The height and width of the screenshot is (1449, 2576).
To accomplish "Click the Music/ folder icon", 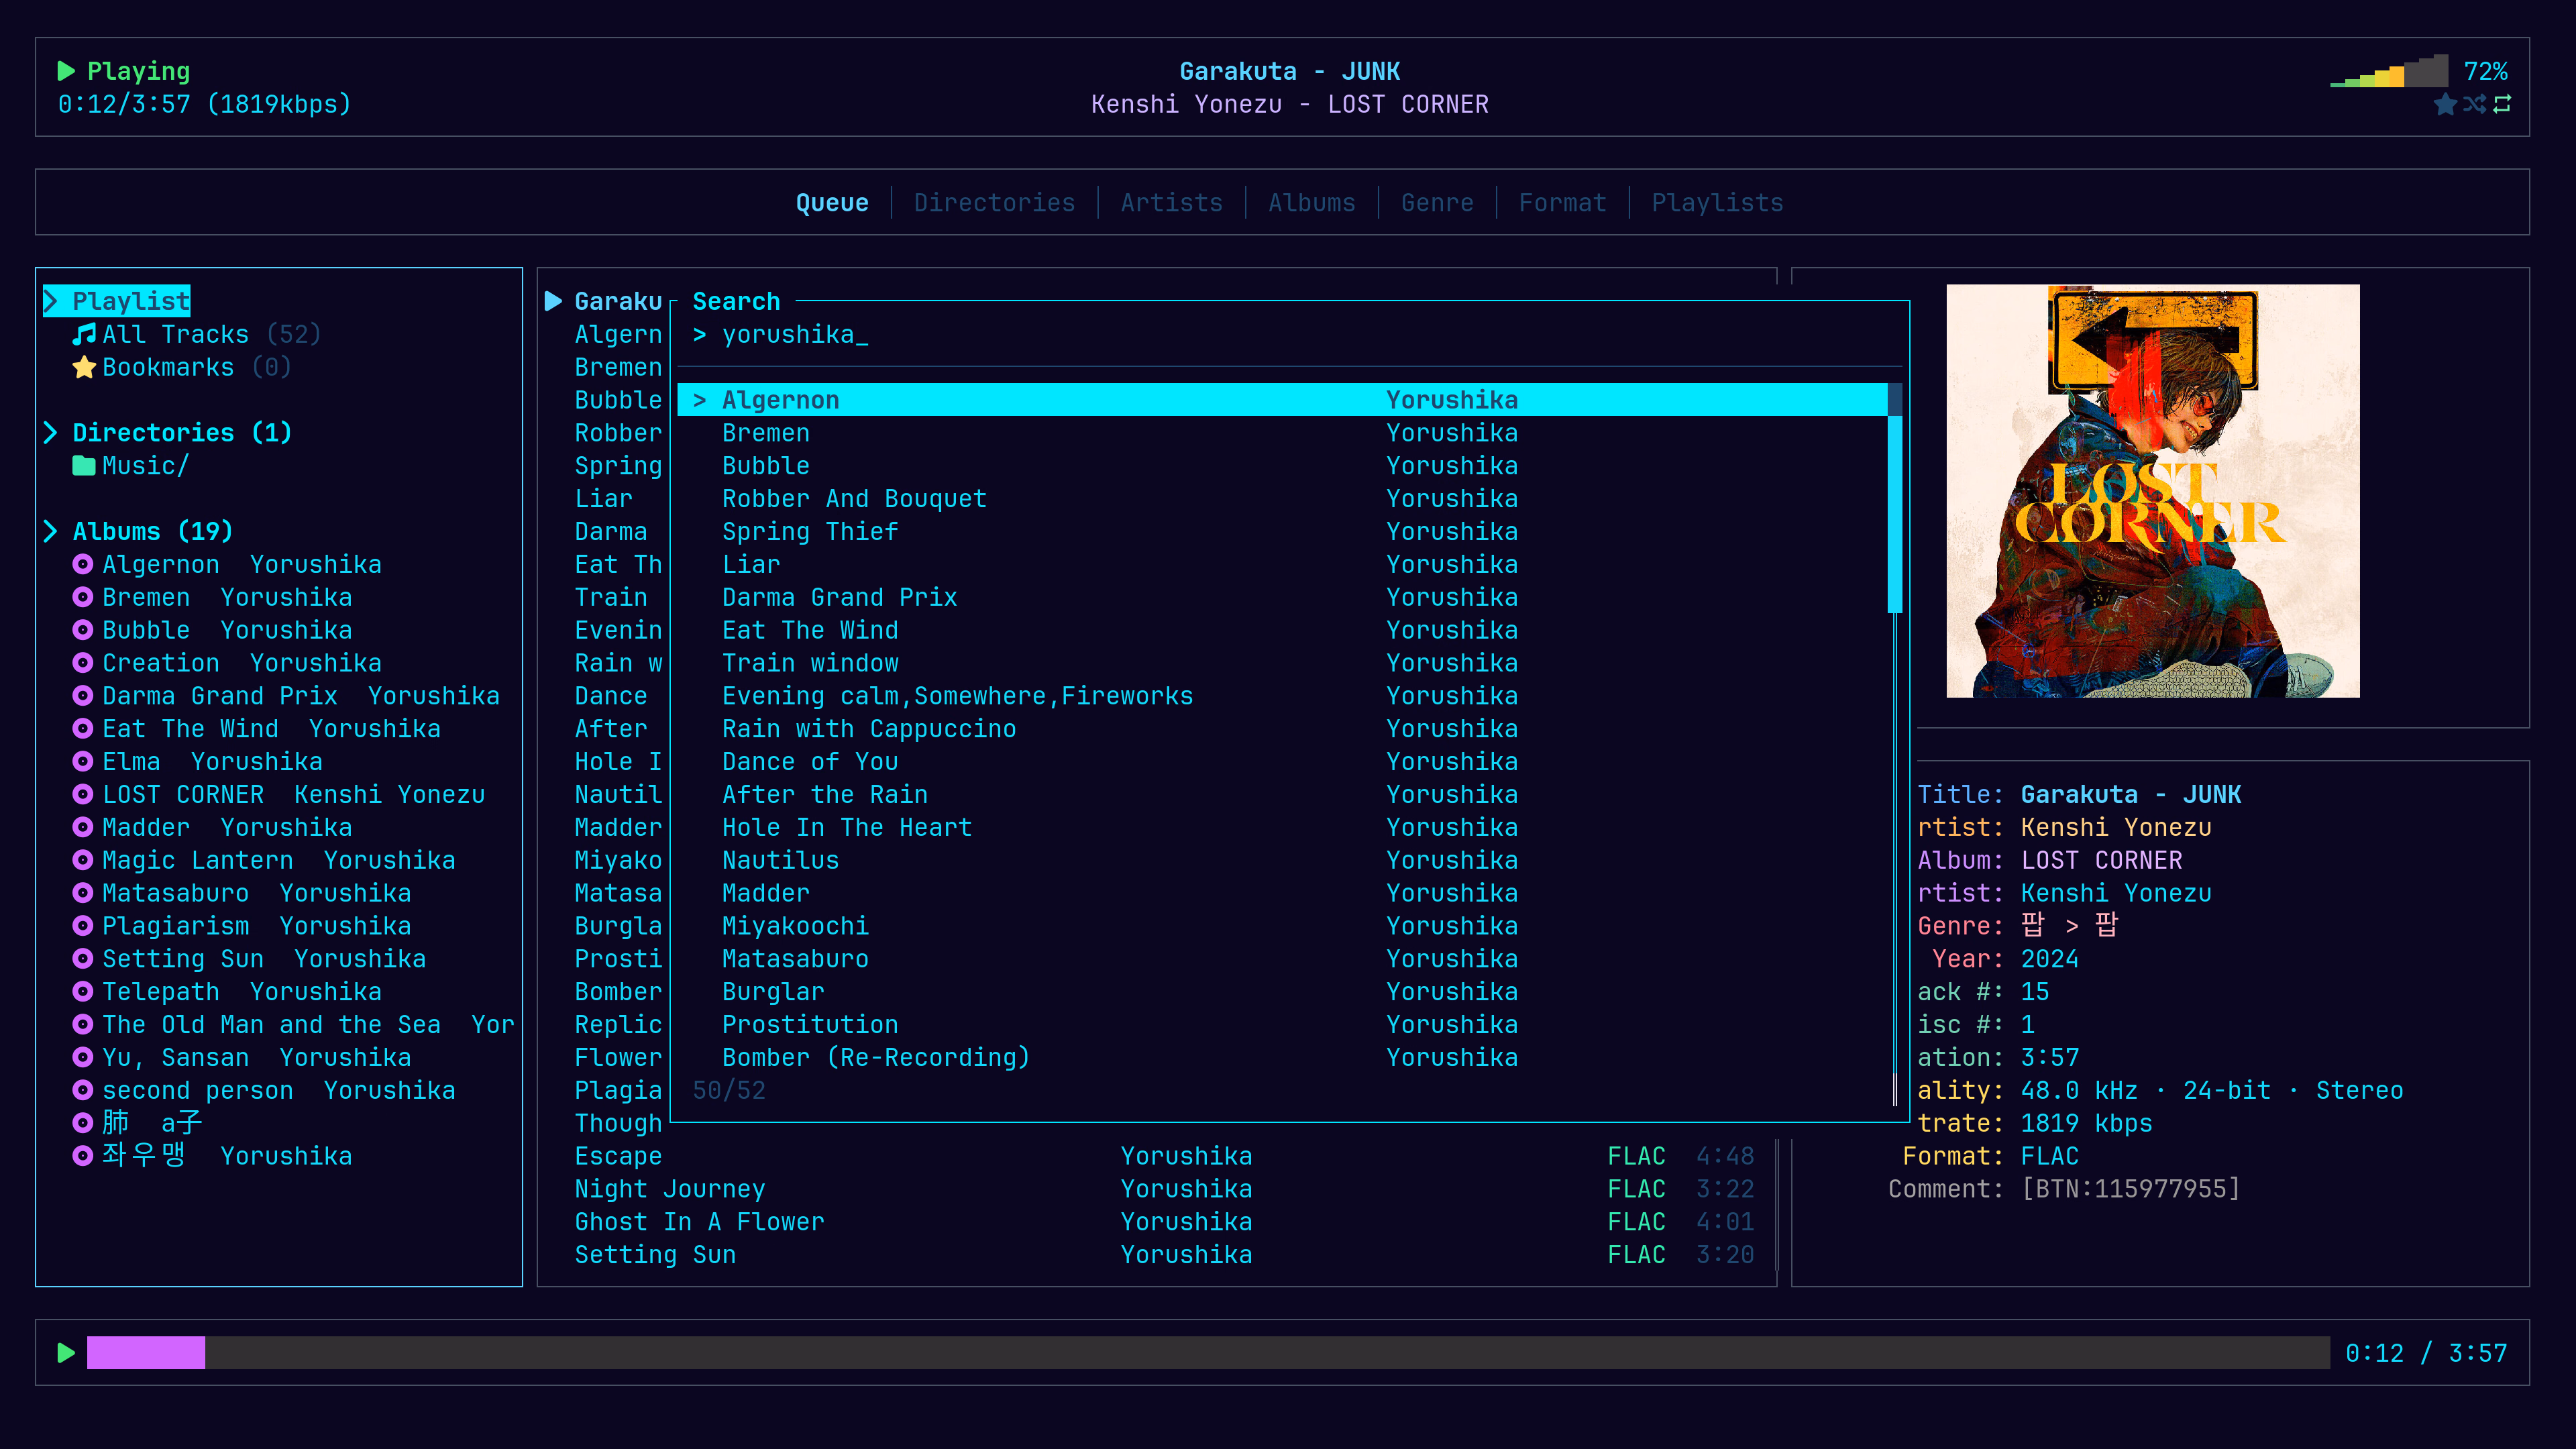I will pyautogui.click(x=84, y=466).
